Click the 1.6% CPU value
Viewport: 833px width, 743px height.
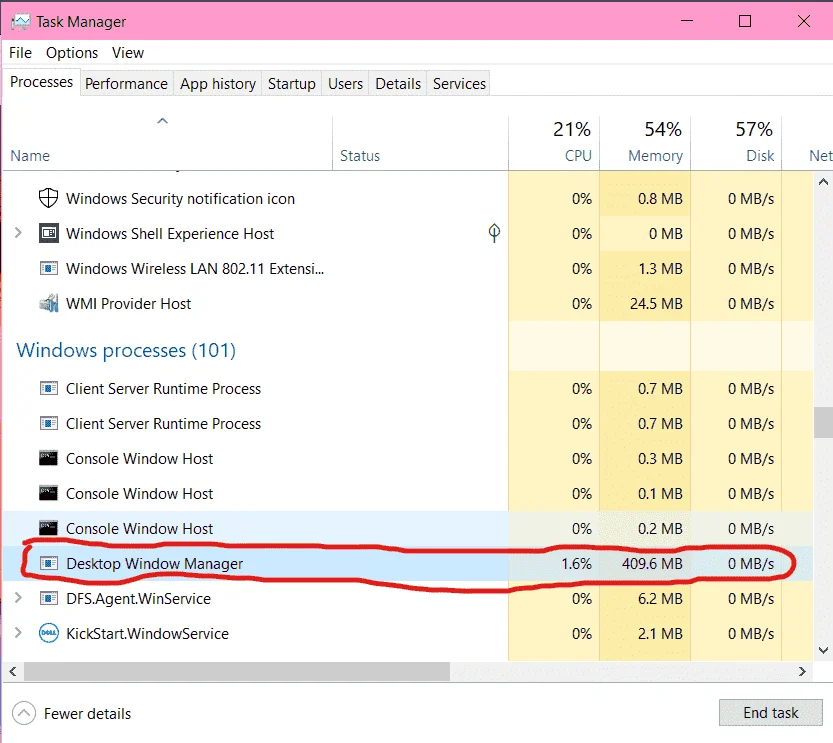pyautogui.click(x=576, y=563)
